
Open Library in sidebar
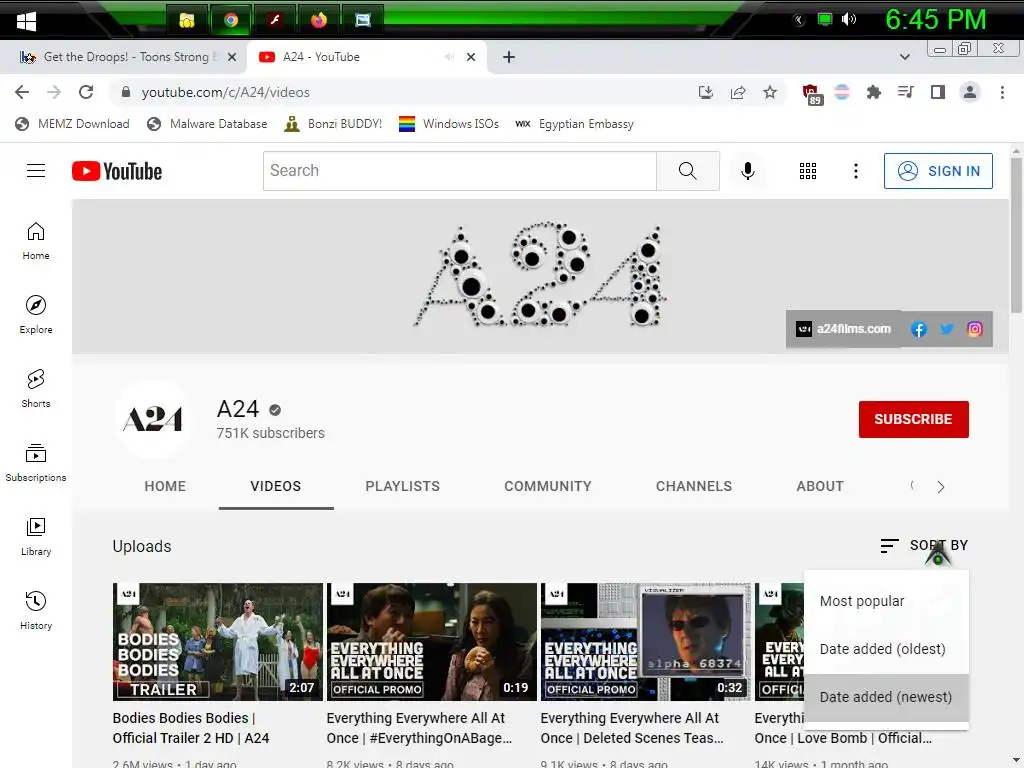click(36, 536)
